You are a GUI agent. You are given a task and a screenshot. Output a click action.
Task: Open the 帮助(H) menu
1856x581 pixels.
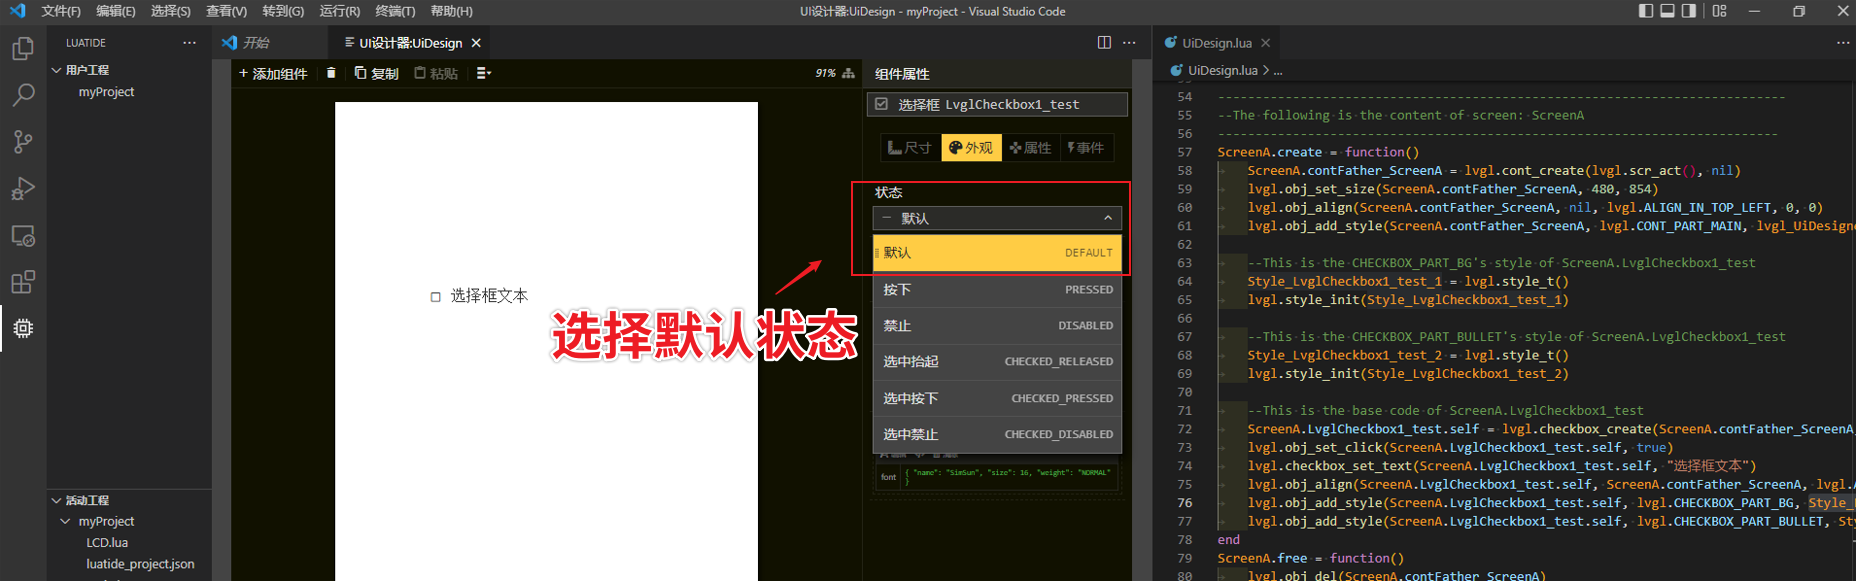click(452, 11)
